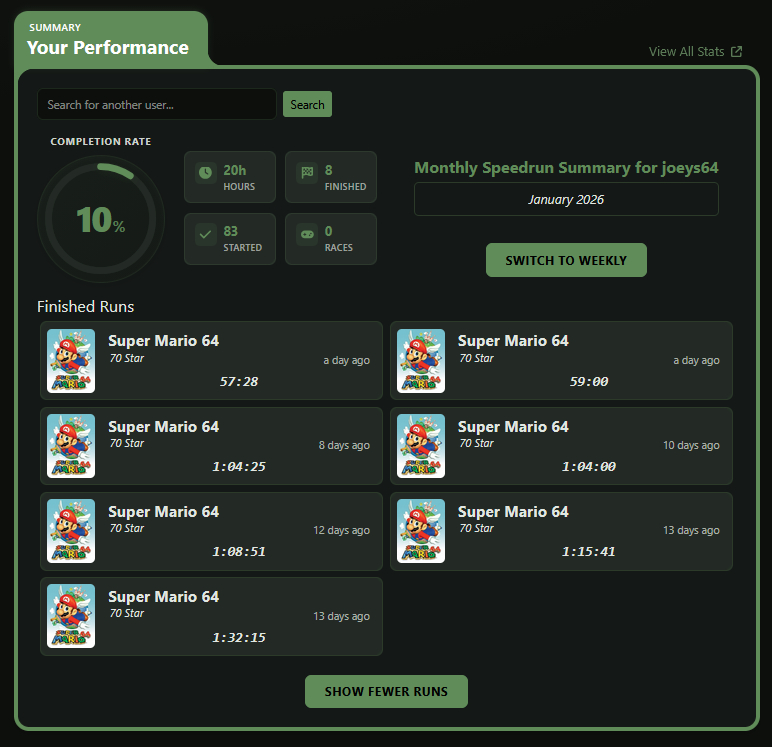Switch to weekly summary view
This screenshot has width=772, height=747.
pos(566,260)
